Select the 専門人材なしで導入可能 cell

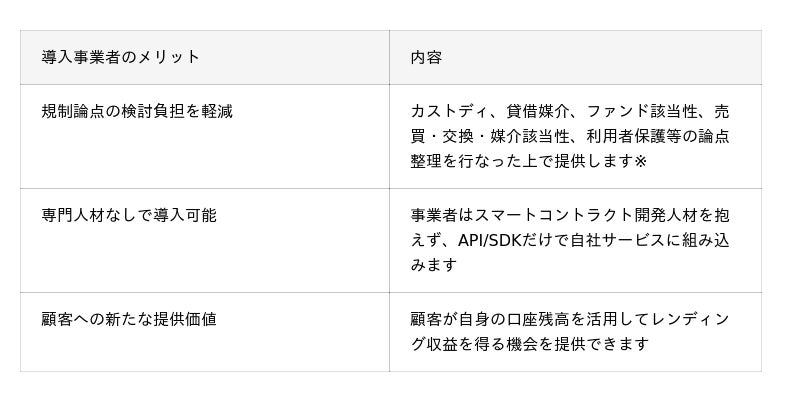point(205,240)
